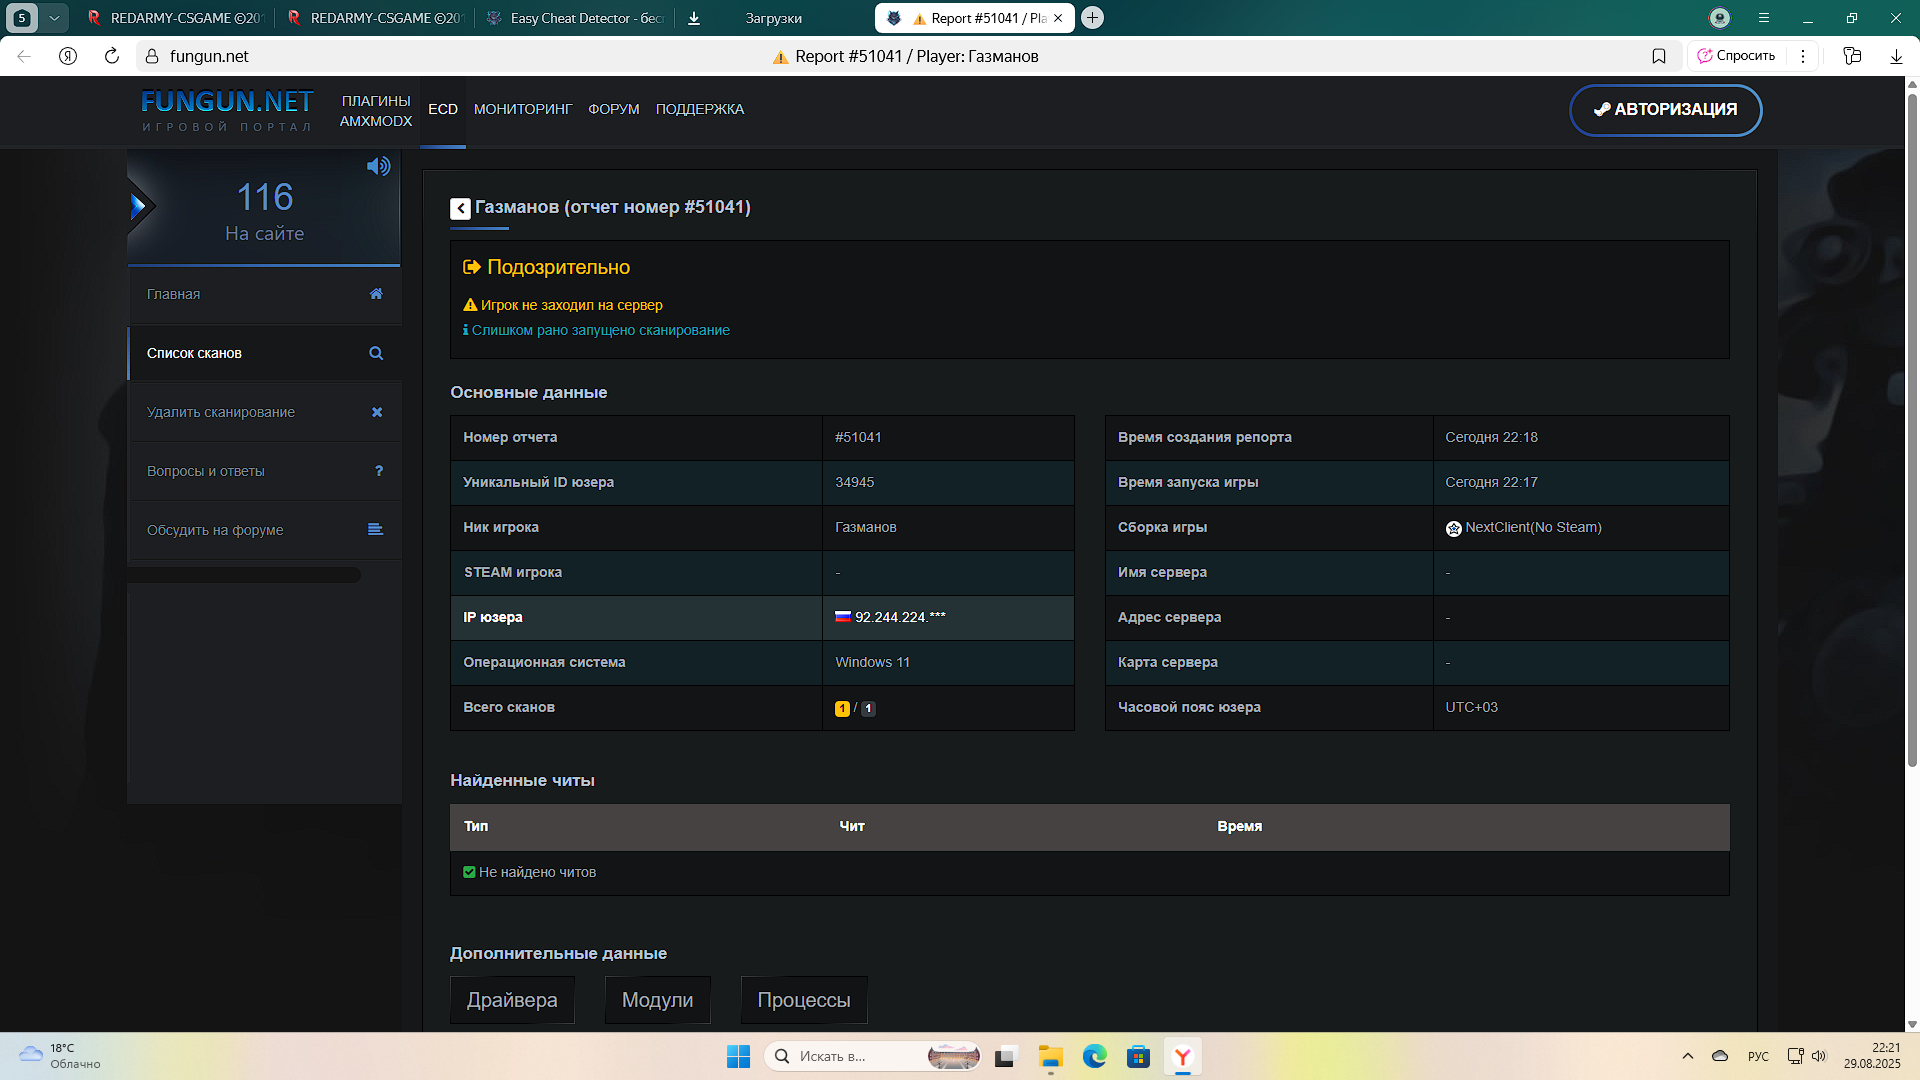Click the grey scan count badge

coord(869,708)
